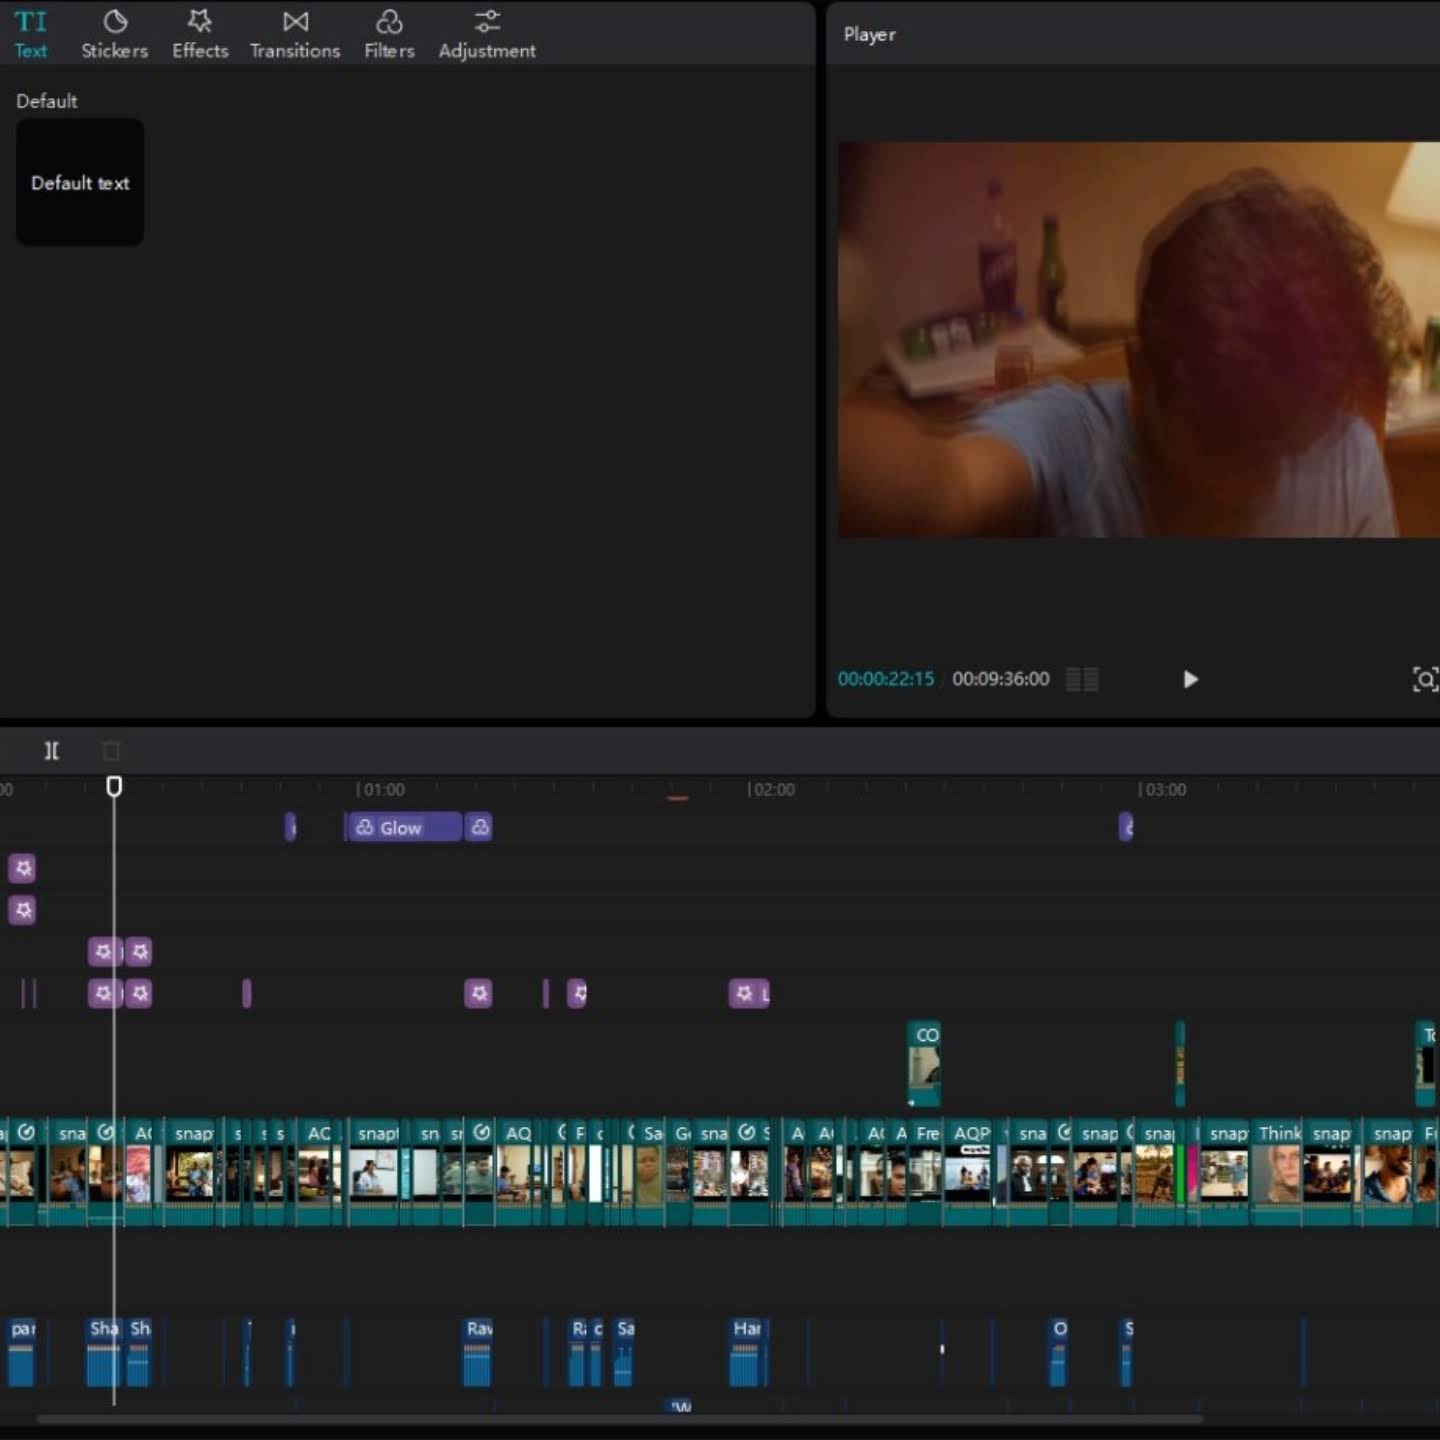Select the Glow filter clip

(x=403, y=827)
